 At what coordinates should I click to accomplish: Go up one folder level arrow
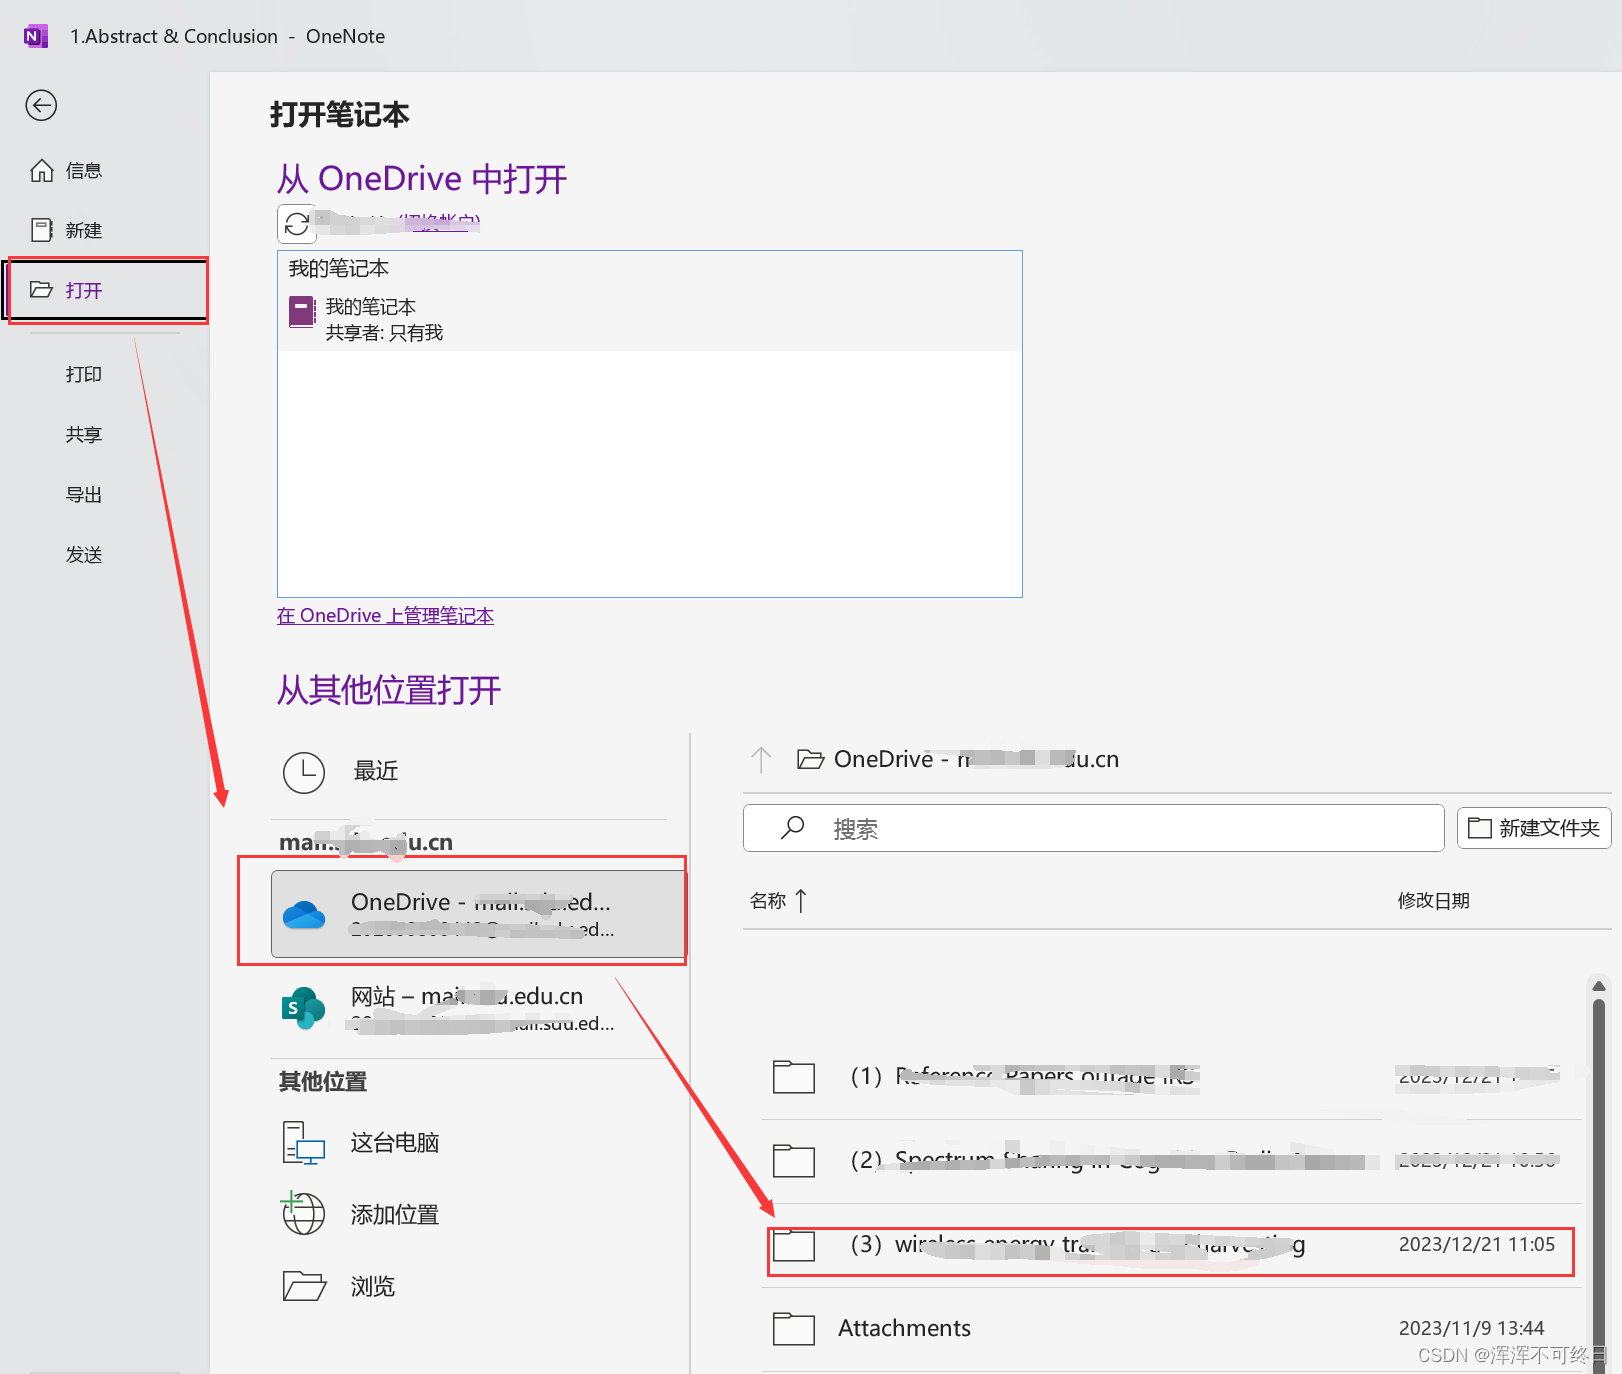pos(761,760)
